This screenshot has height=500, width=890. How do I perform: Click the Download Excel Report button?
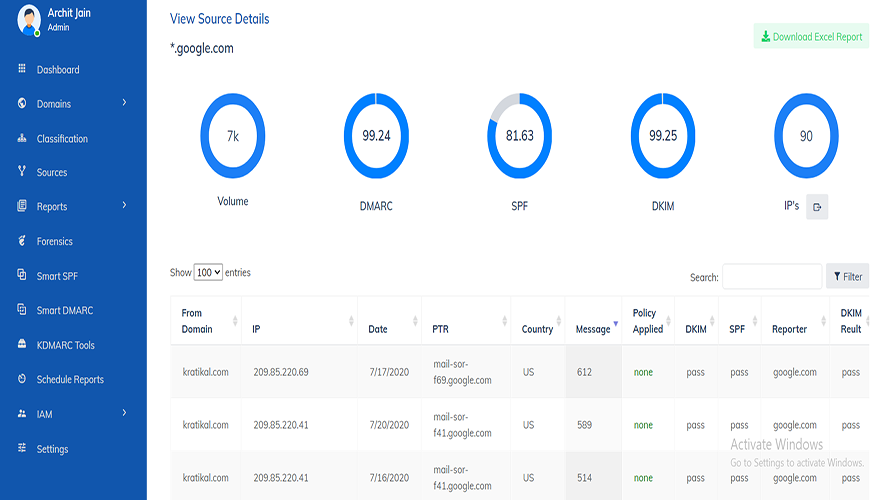click(x=811, y=36)
